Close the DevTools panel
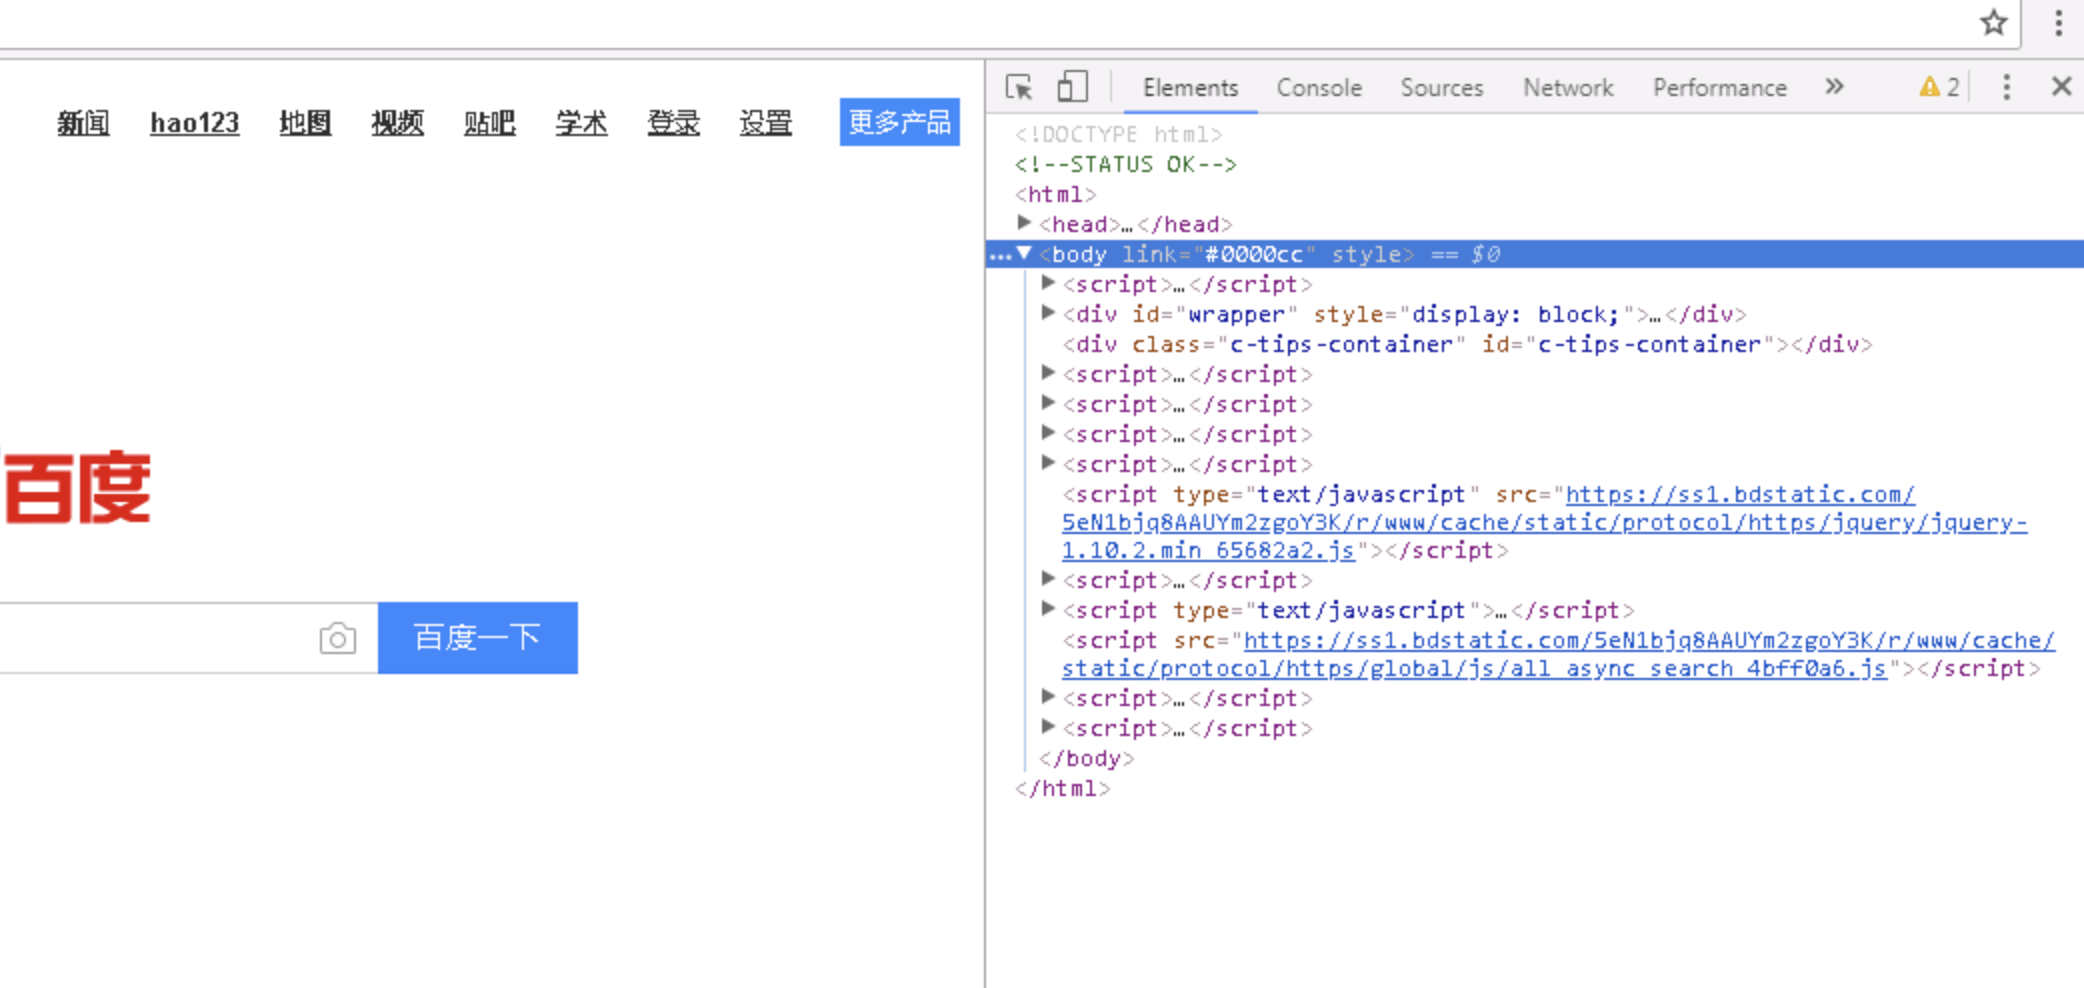The image size is (2084, 988). point(2061,87)
